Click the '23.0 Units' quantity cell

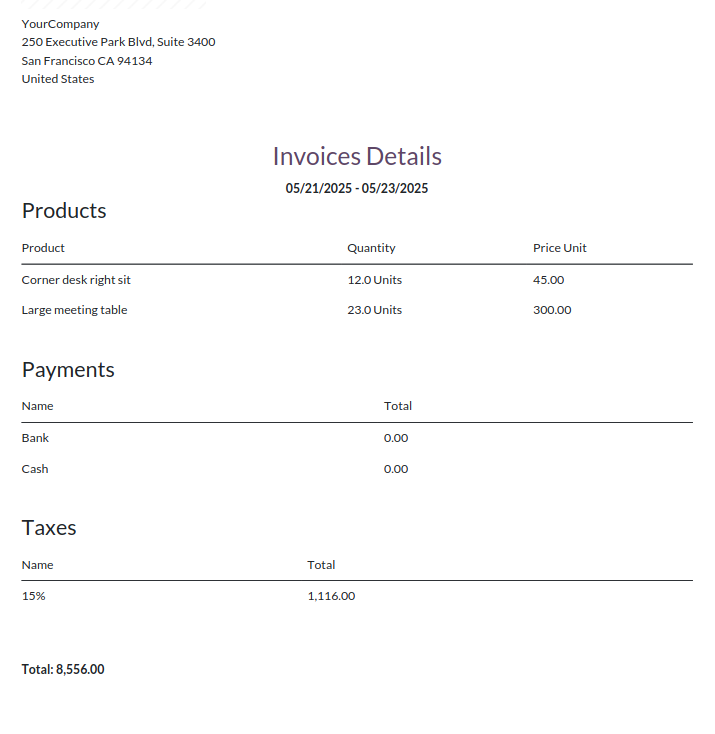(x=375, y=310)
